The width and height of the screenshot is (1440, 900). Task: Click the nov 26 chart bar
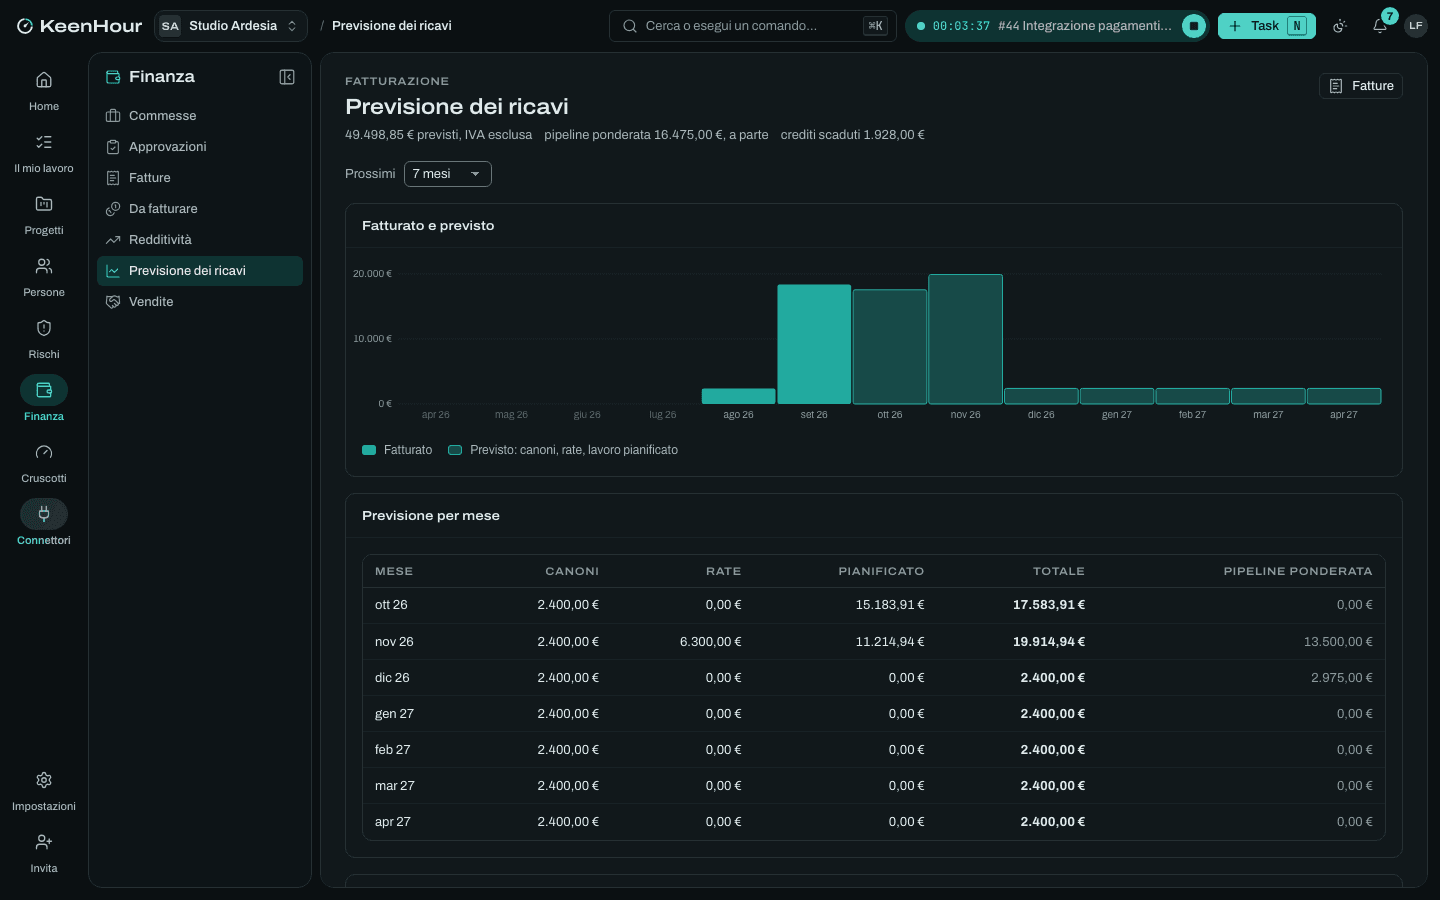(965, 339)
